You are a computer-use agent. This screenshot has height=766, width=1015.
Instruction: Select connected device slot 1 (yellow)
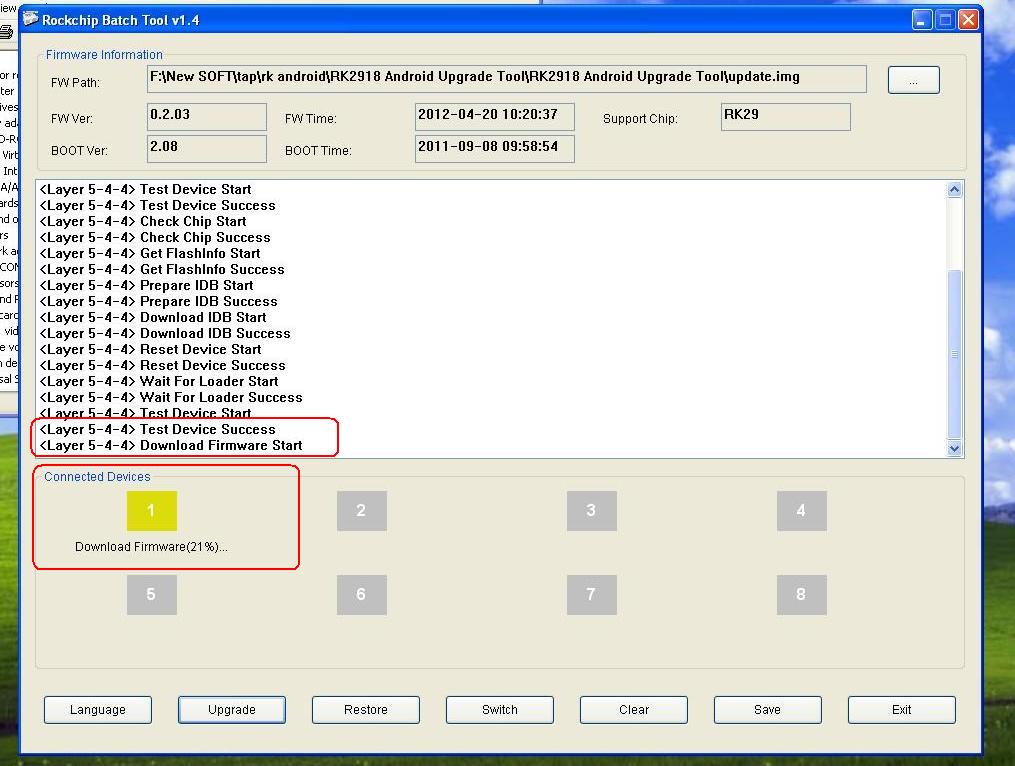coord(151,510)
